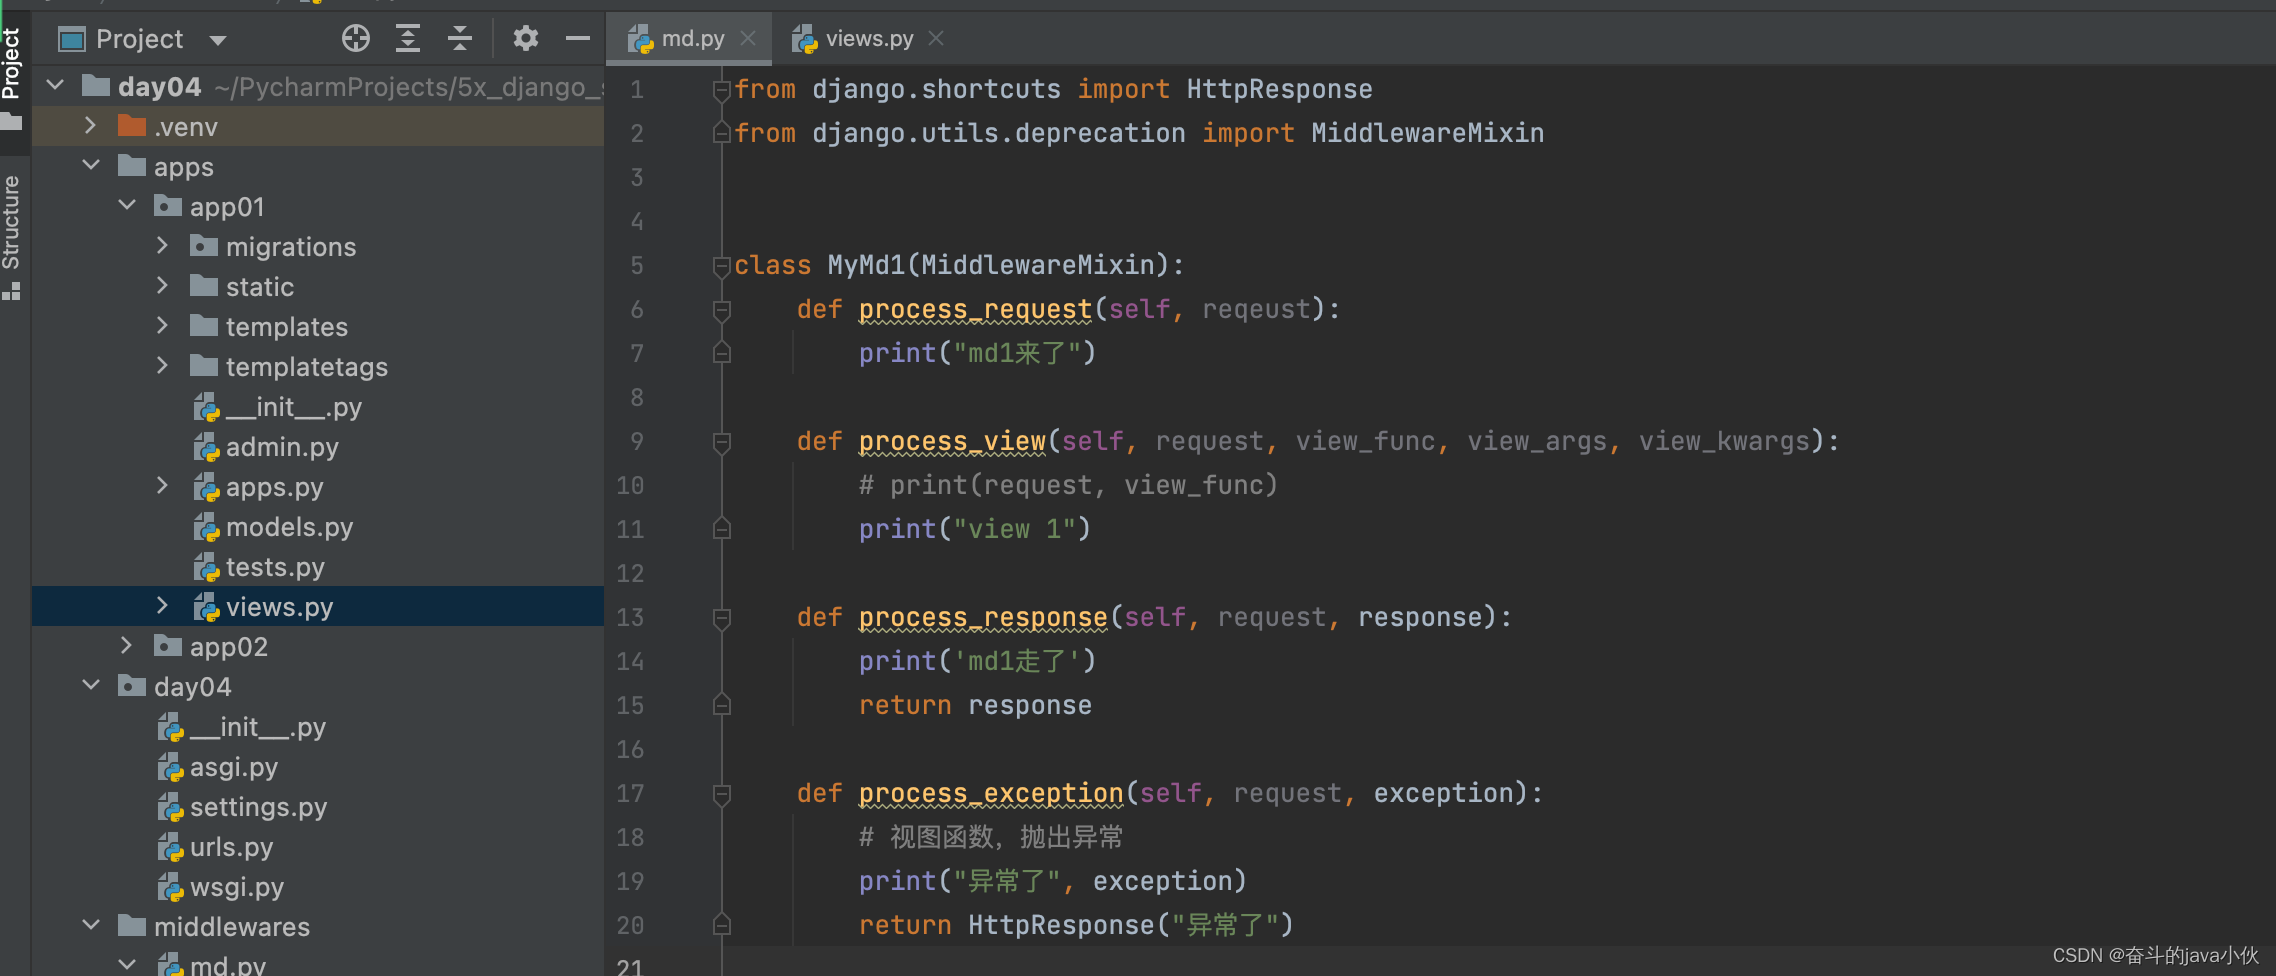The width and height of the screenshot is (2276, 976).
Task: Fold process_response method gutter marker line 13
Action: click(x=721, y=618)
